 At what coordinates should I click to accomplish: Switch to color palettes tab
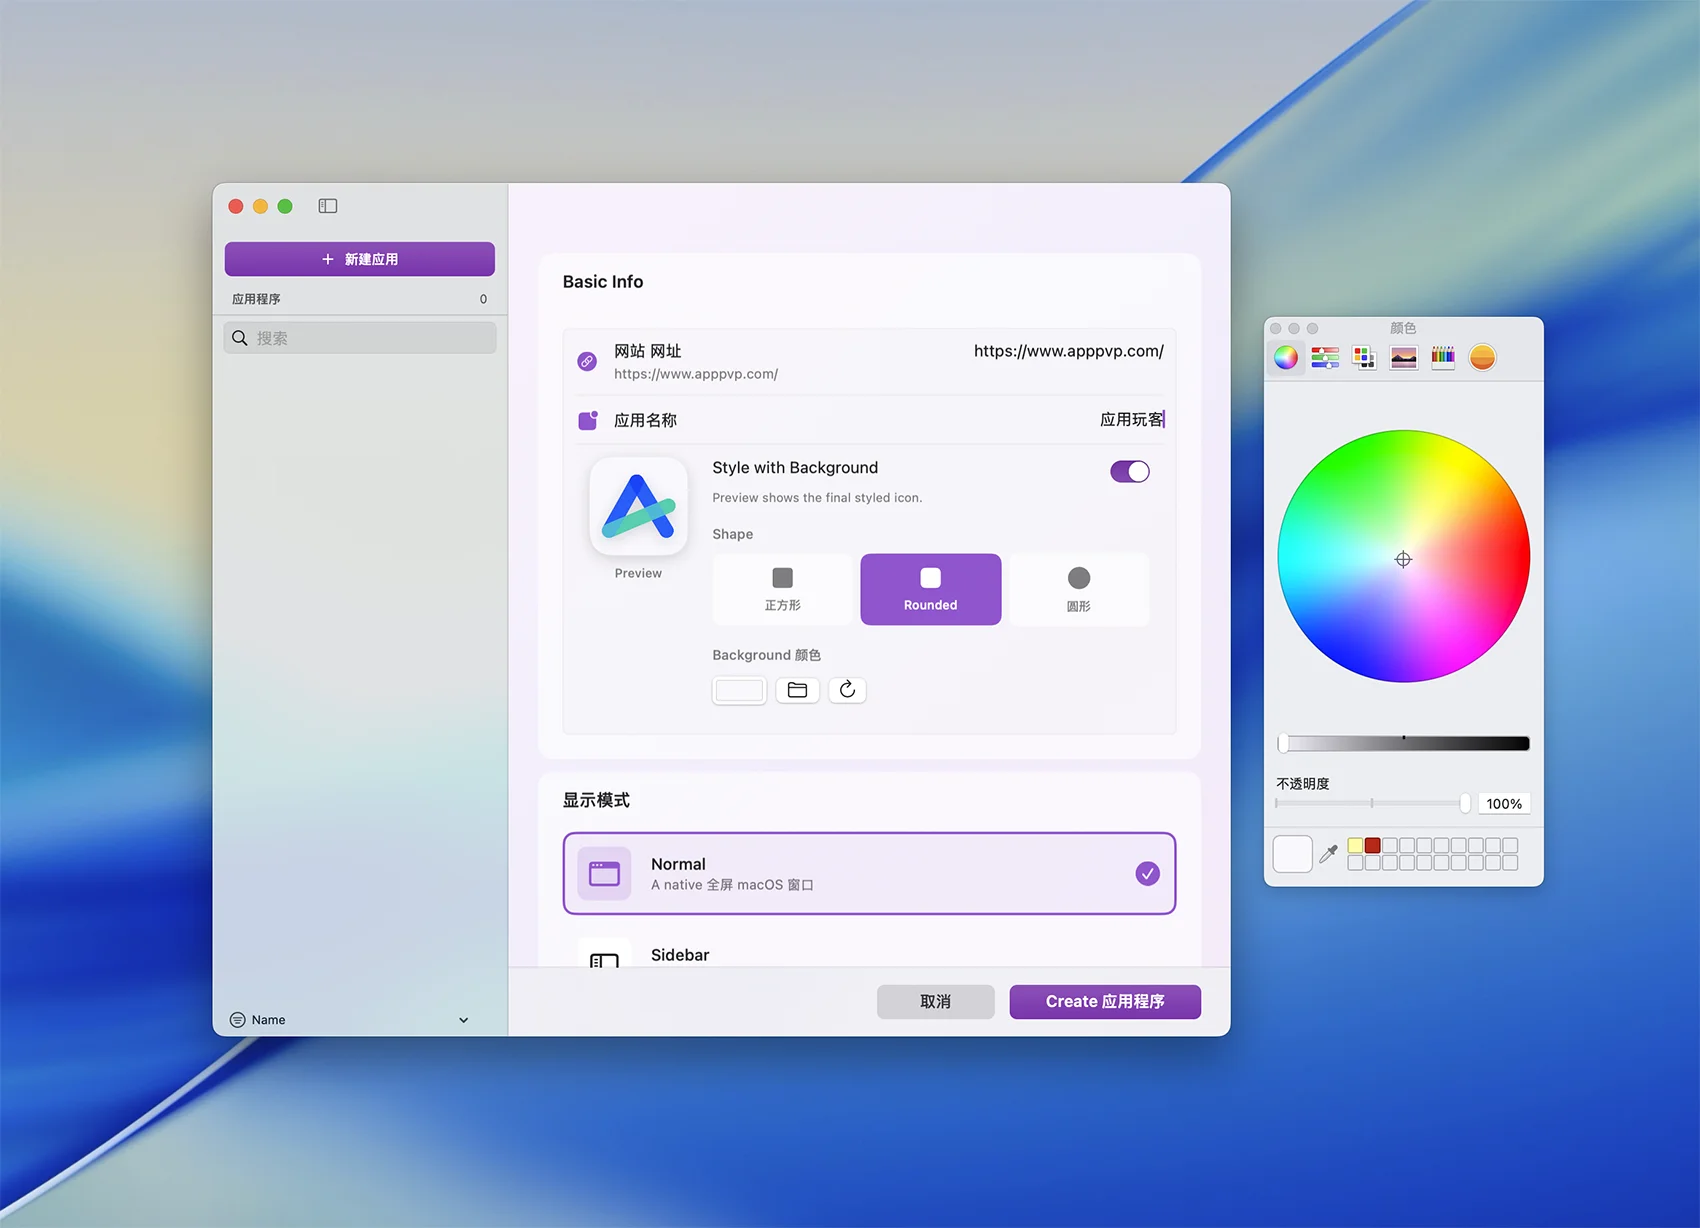(x=1364, y=358)
